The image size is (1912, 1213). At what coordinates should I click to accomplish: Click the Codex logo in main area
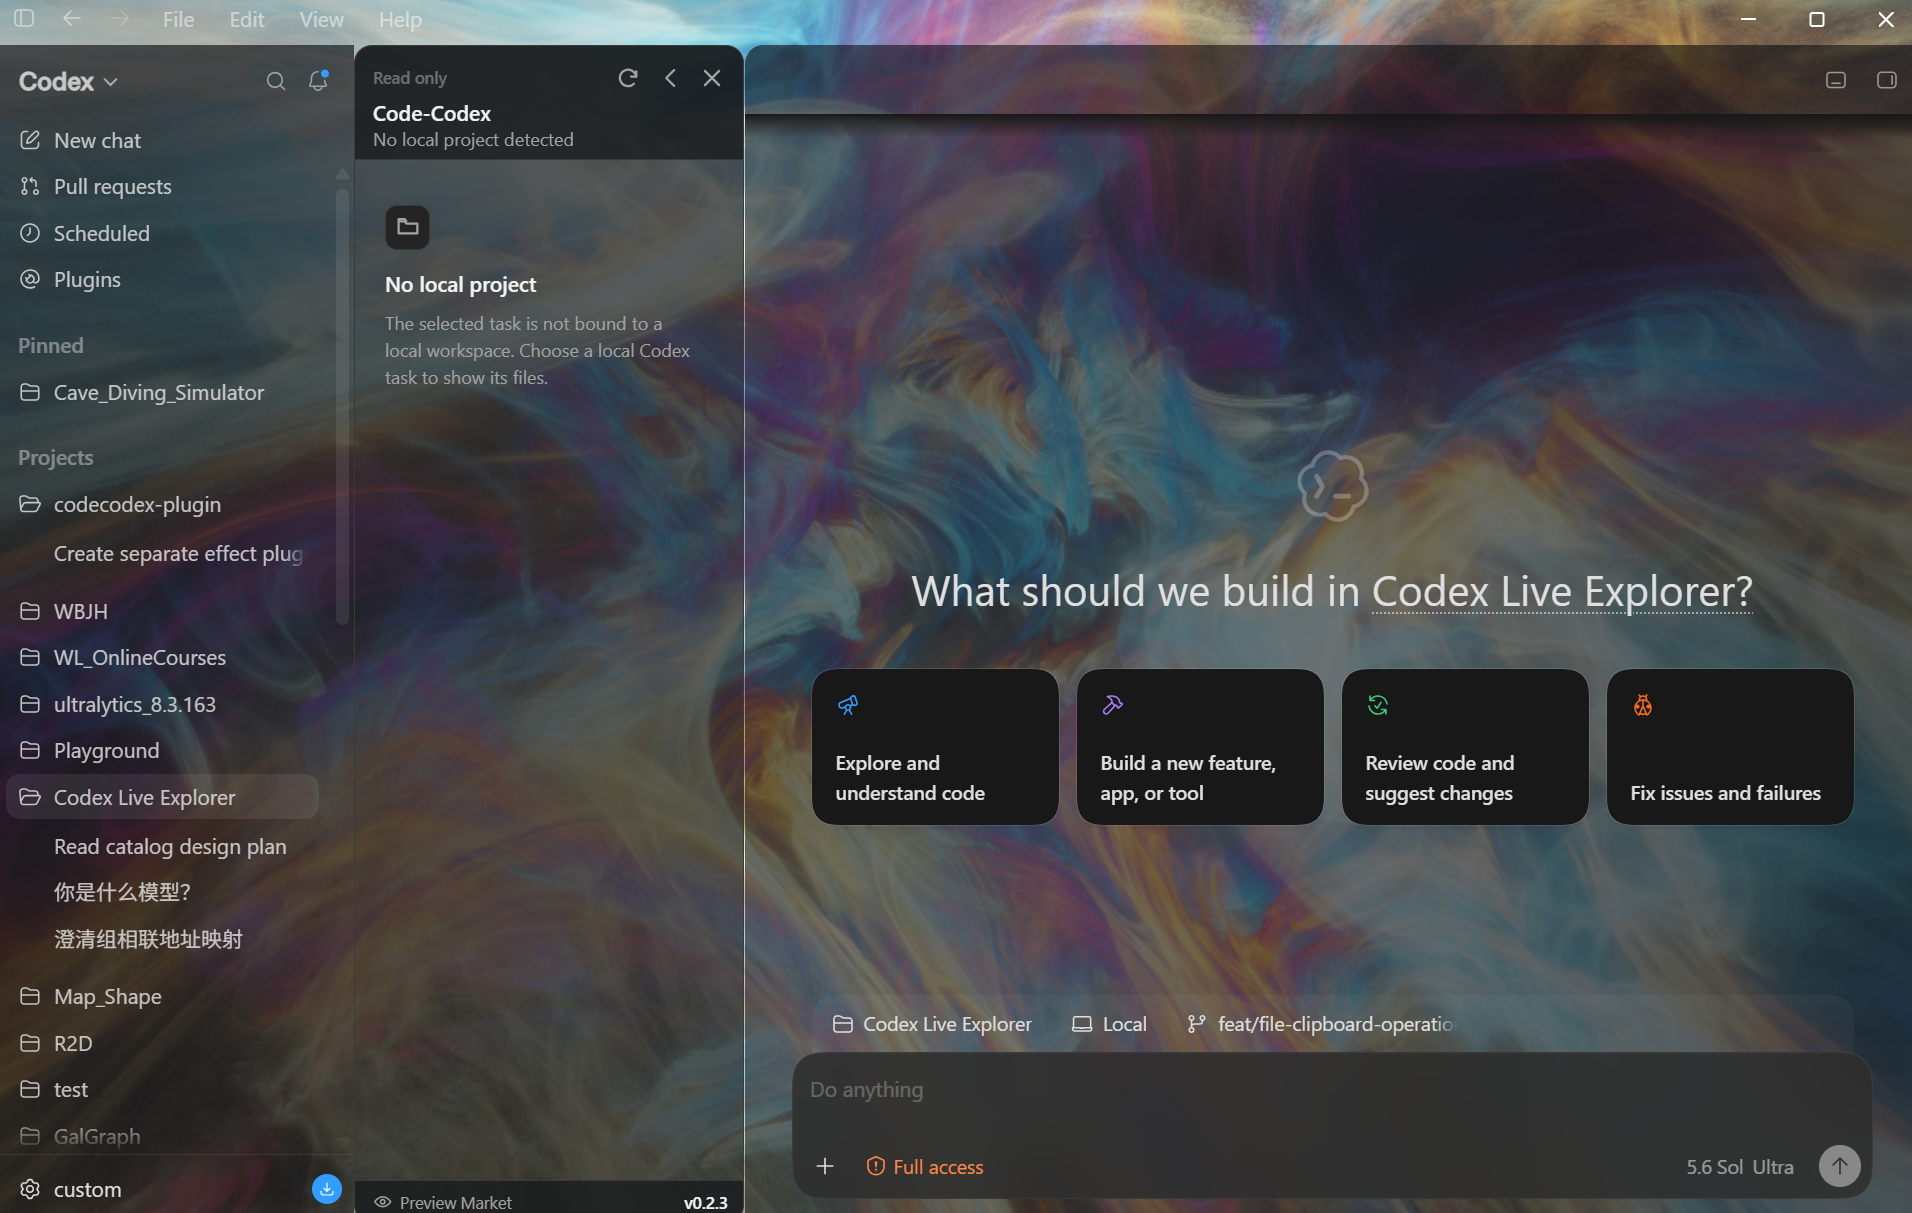click(1332, 486)
